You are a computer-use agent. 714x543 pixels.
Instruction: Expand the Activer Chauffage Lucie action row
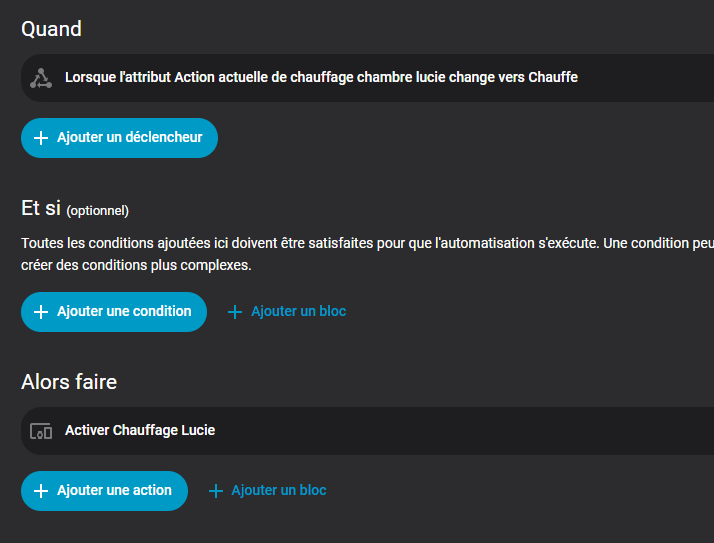[x=140, y=430]
